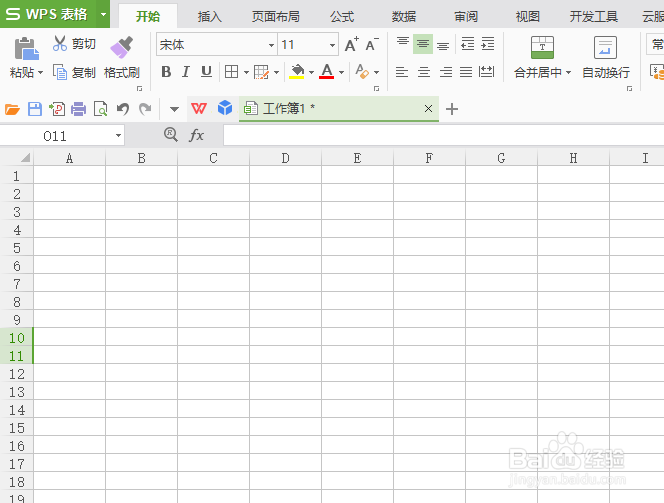Toggle italic formatting
Viewport: 664px width, 503px height.
pos(185,72)
